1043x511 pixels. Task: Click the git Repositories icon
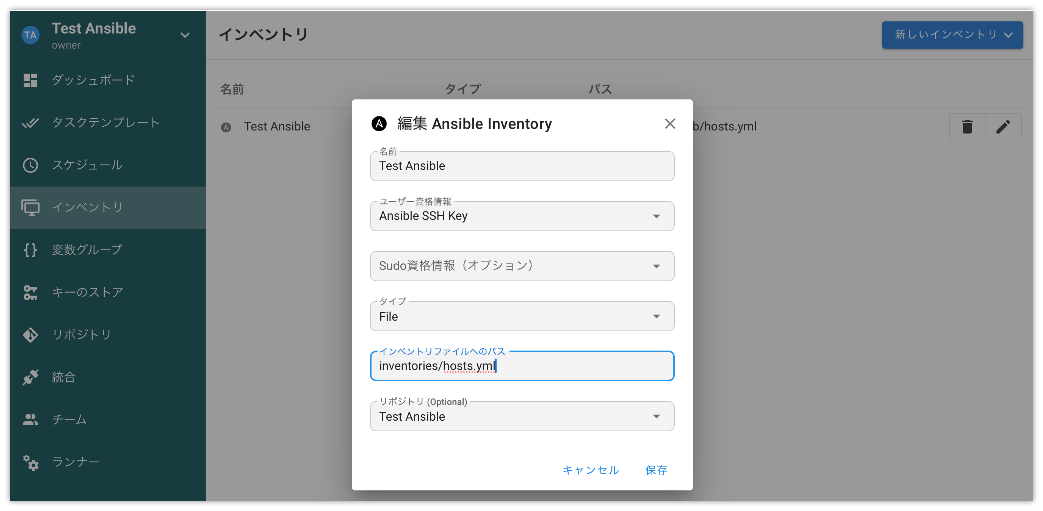(31, 335)
